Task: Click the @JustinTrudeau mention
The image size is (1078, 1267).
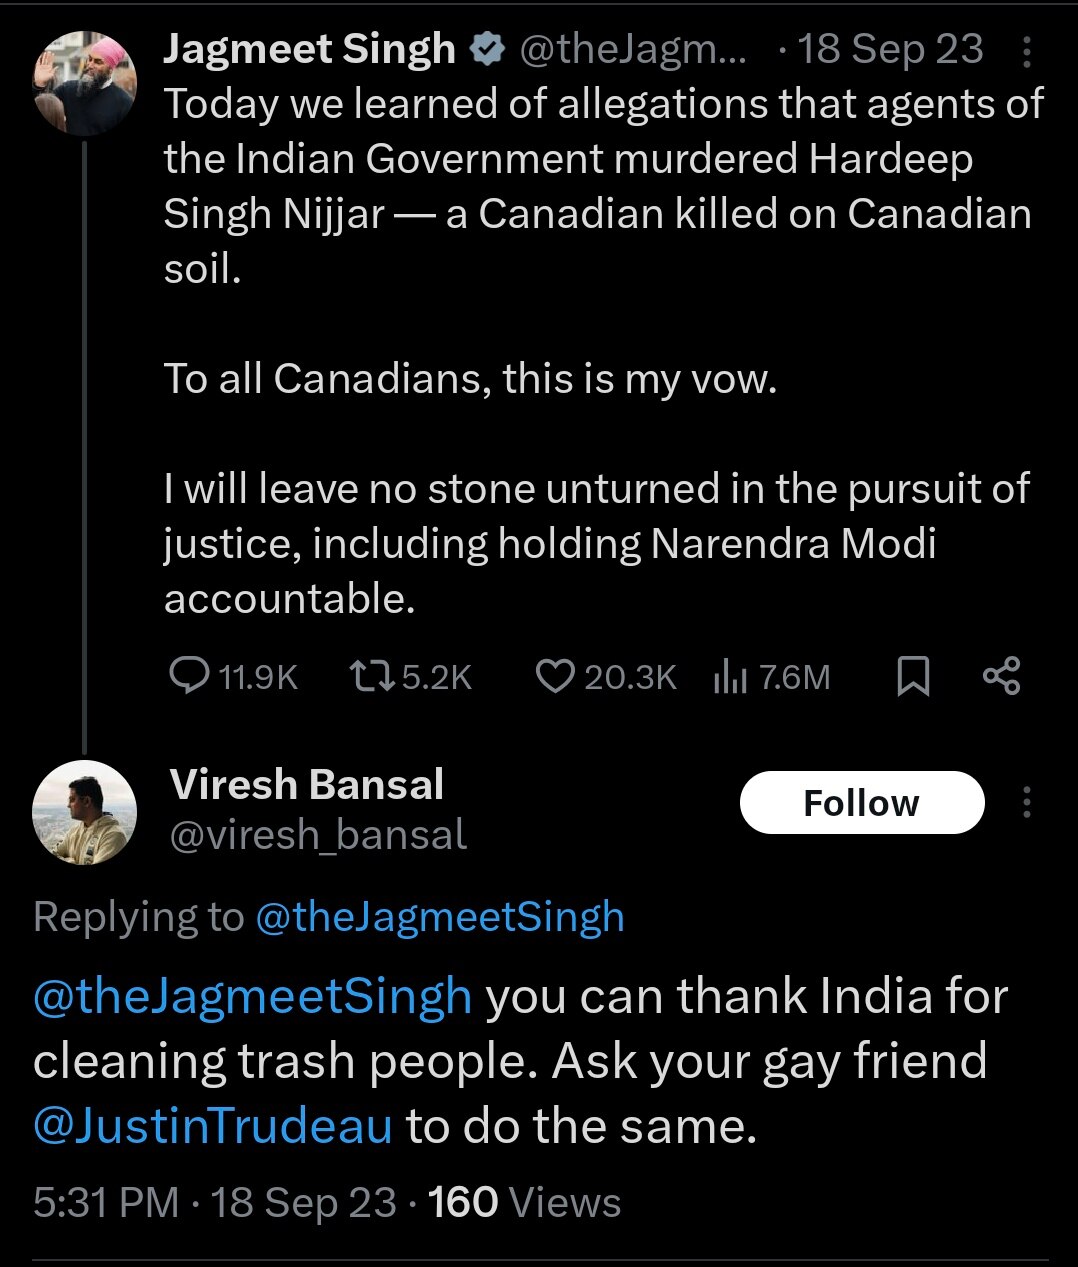Action: pyautogui.click(x=213, y=1126)
